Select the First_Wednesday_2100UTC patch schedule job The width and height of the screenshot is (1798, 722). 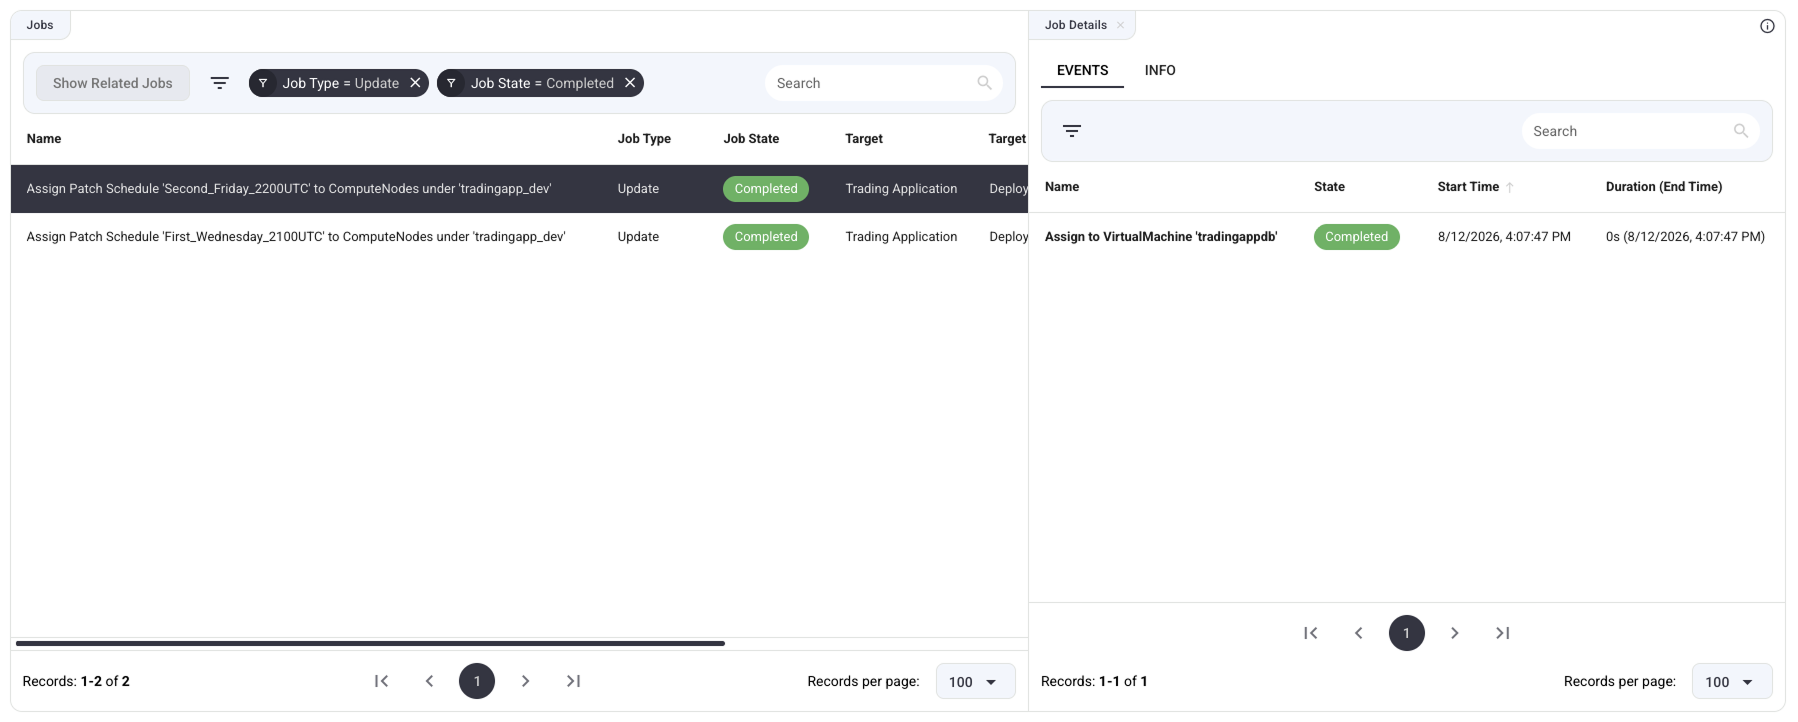pos(519,237)
